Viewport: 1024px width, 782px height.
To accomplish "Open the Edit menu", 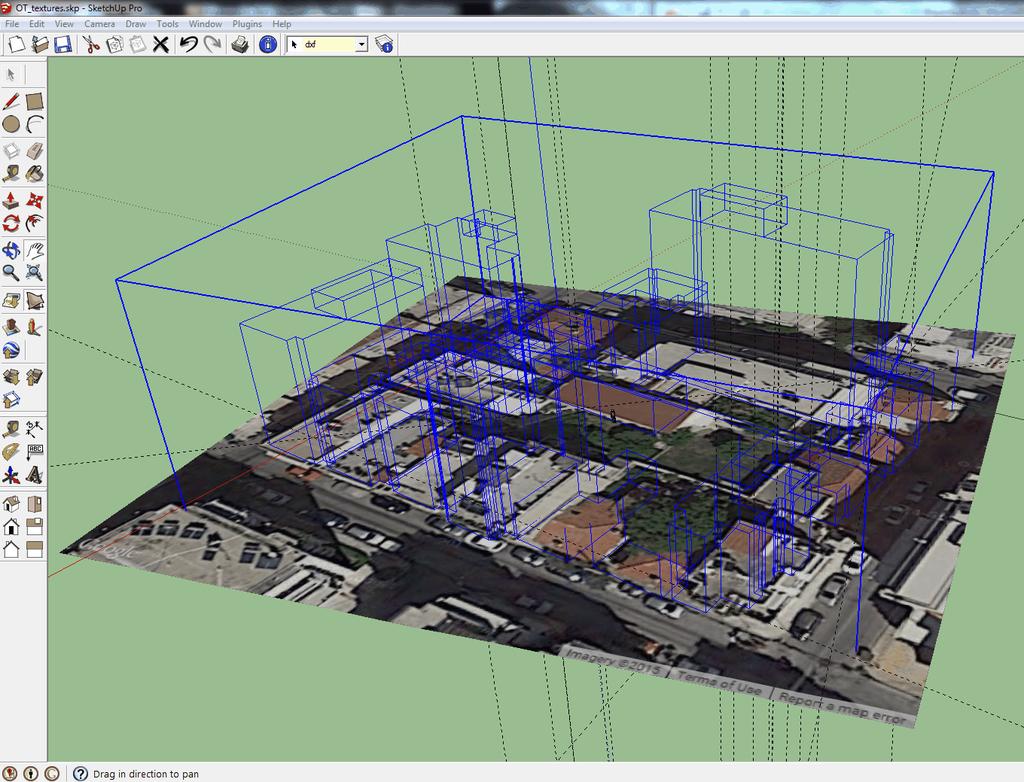I will 37,24.
